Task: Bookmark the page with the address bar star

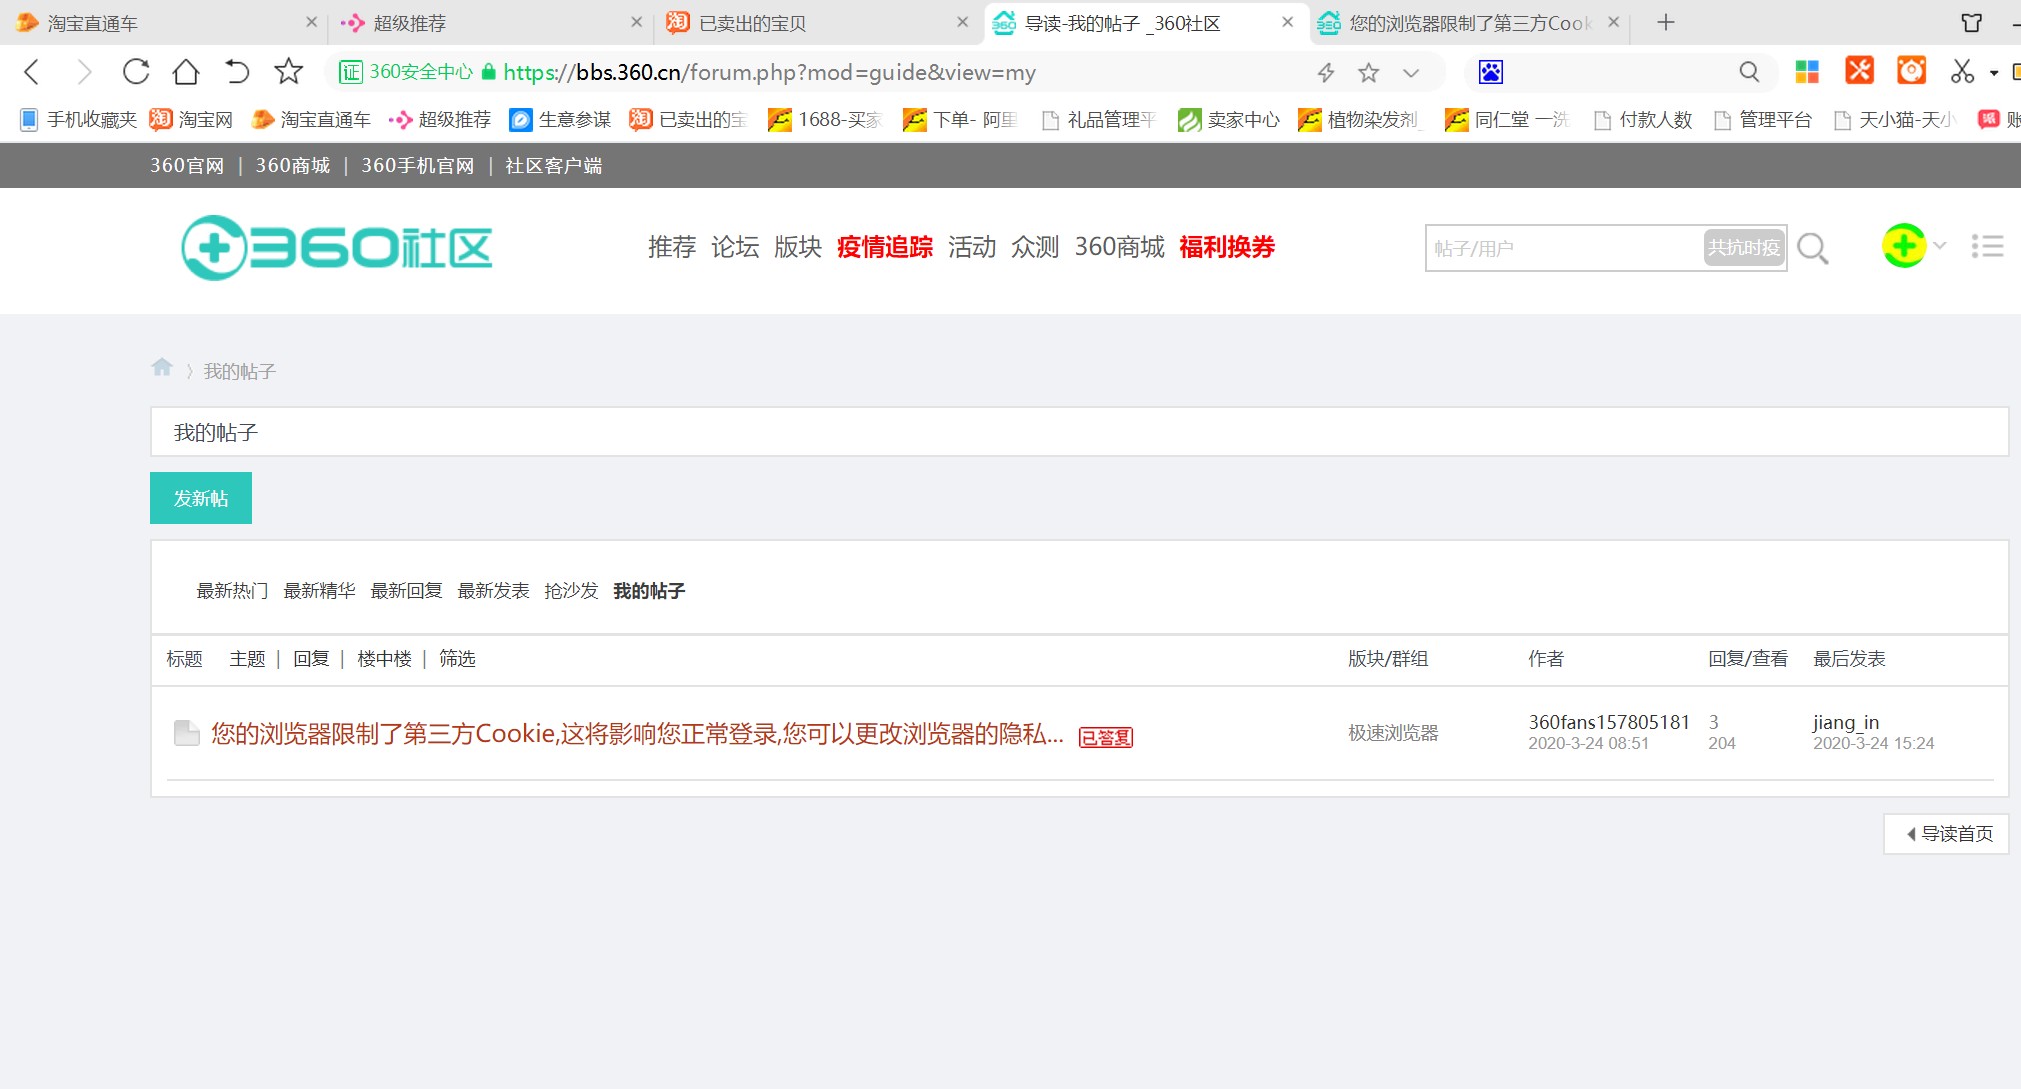Action: (x=1368, y=72)
